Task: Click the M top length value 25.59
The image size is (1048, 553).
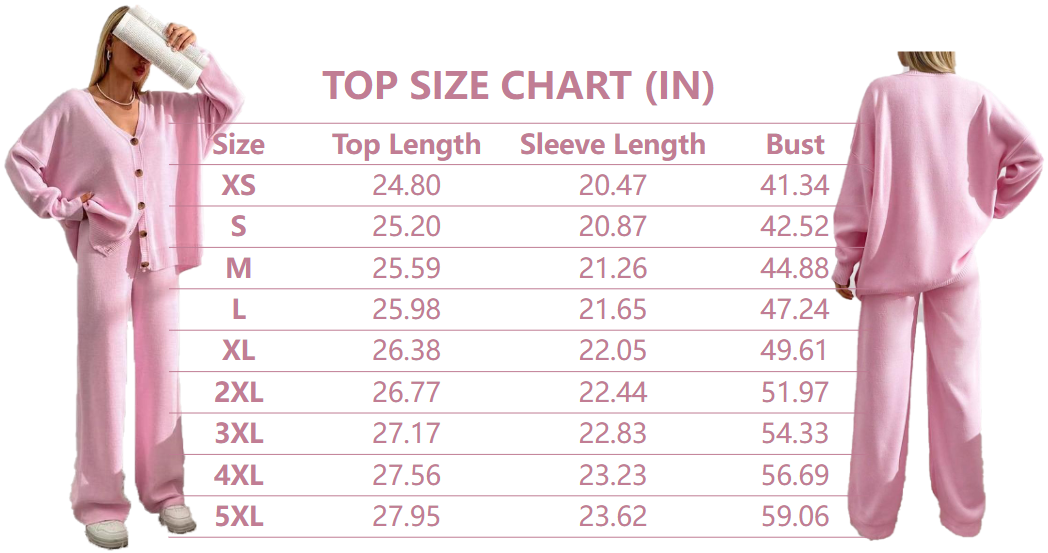Action: click(x=406, y=268)
